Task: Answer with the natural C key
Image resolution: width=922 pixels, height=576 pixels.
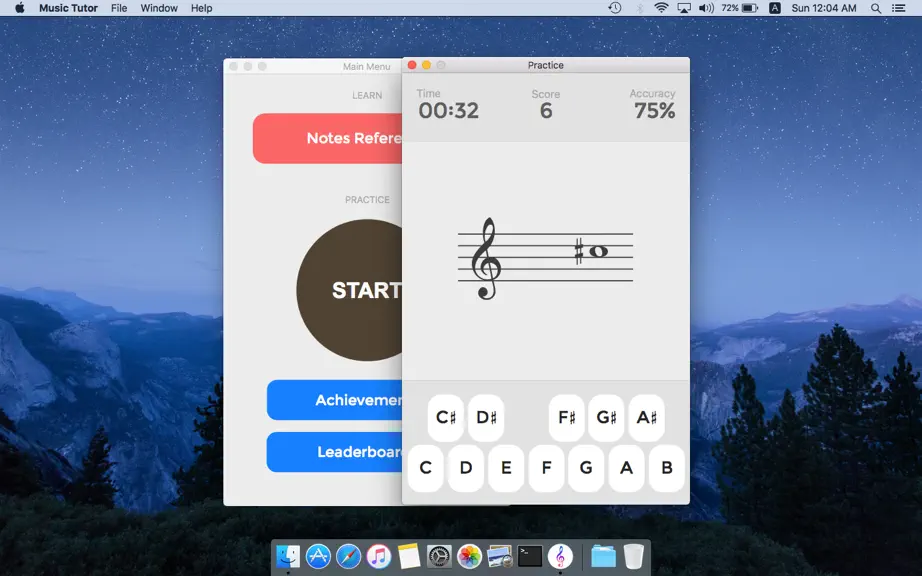Action: coord(425,468)
